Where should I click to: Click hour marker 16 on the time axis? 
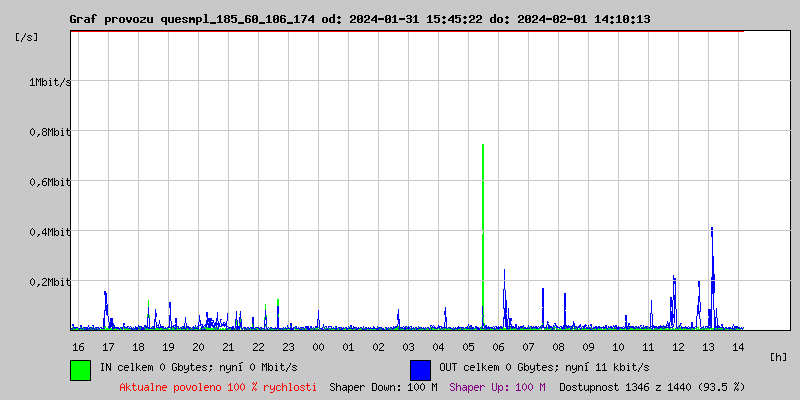[x=78, y=347]
